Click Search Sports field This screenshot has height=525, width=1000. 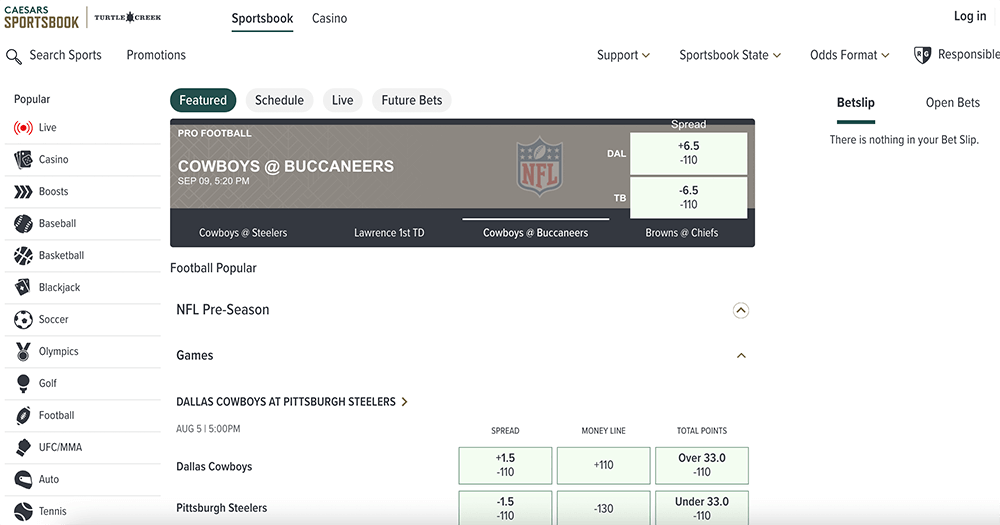point(66,55)
